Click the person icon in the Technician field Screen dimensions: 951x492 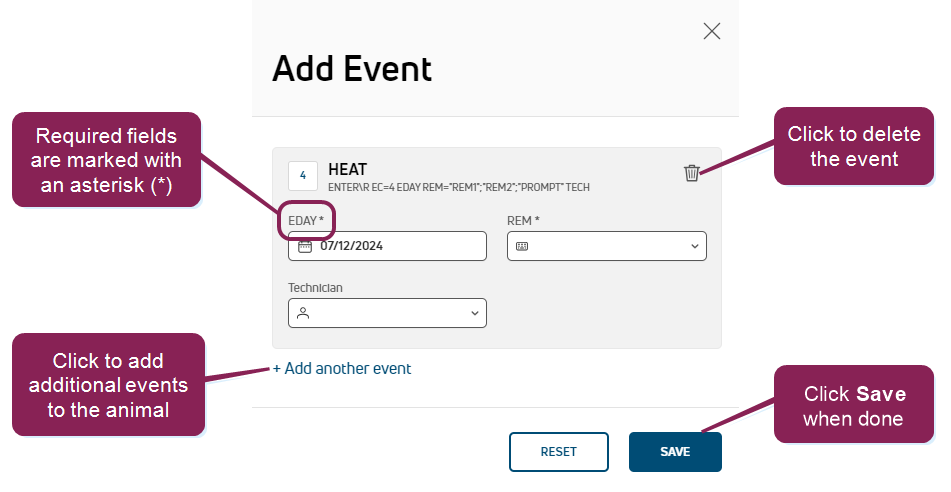pyautogui.click(x=303, y=313)
